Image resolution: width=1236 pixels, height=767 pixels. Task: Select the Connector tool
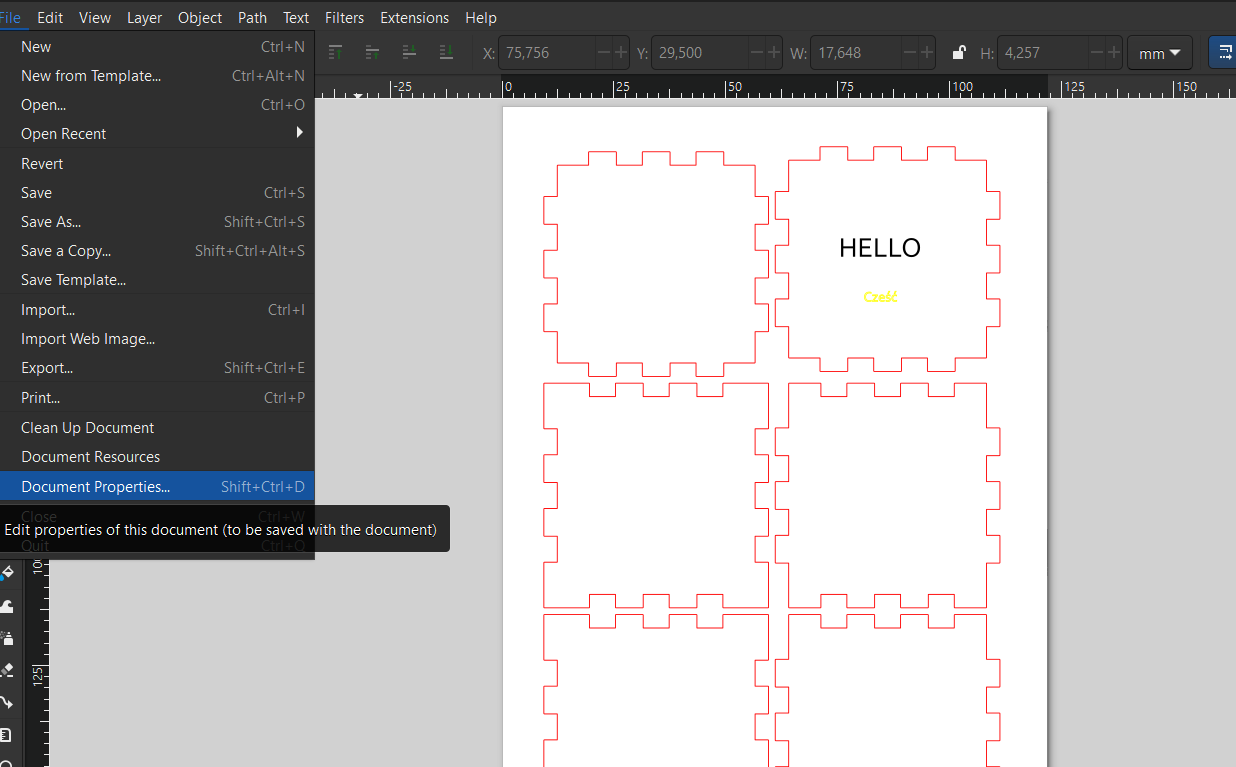[8, 702]
